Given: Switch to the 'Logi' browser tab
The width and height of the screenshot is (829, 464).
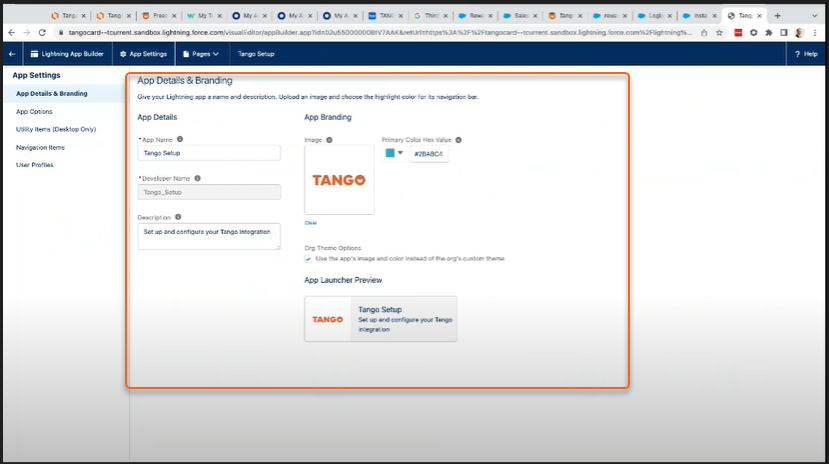Looking at the screenshot, I should [x=653, y=16].
